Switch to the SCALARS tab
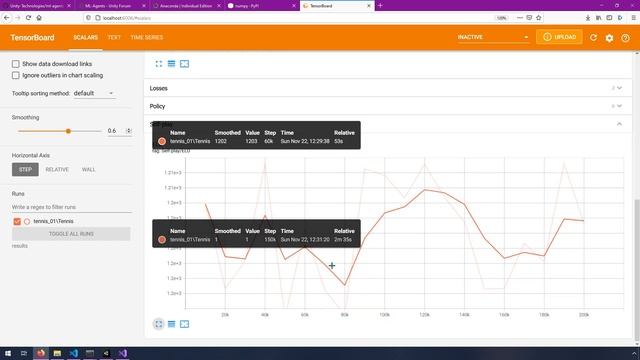Image resolution: width=640 pixels, height=360 pixels. [85, 38]
